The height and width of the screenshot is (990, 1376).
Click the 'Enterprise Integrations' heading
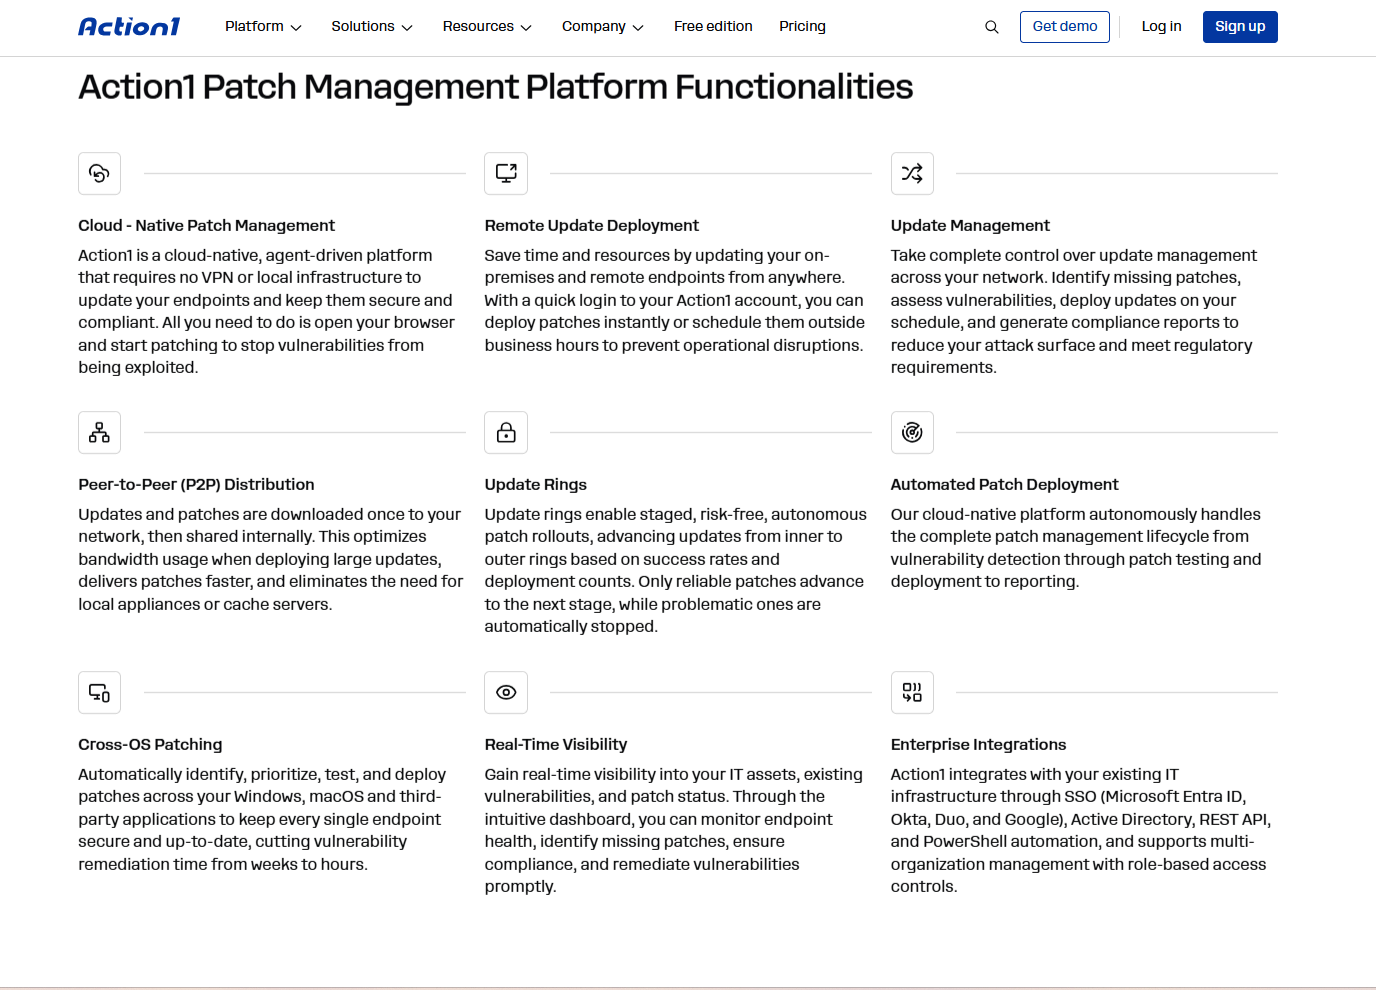pyautogui.click(x=978, y=745)
